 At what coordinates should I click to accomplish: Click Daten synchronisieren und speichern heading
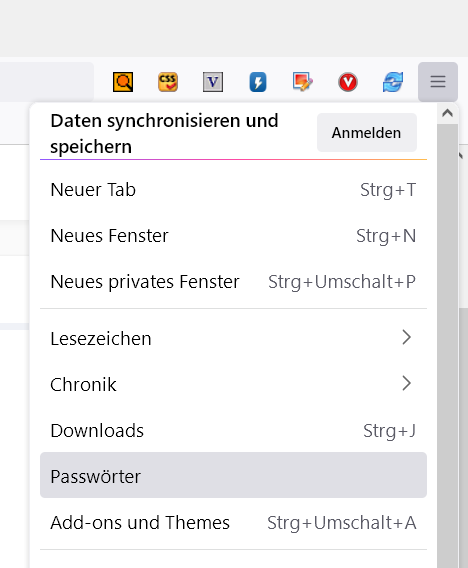tap(164, 133)
